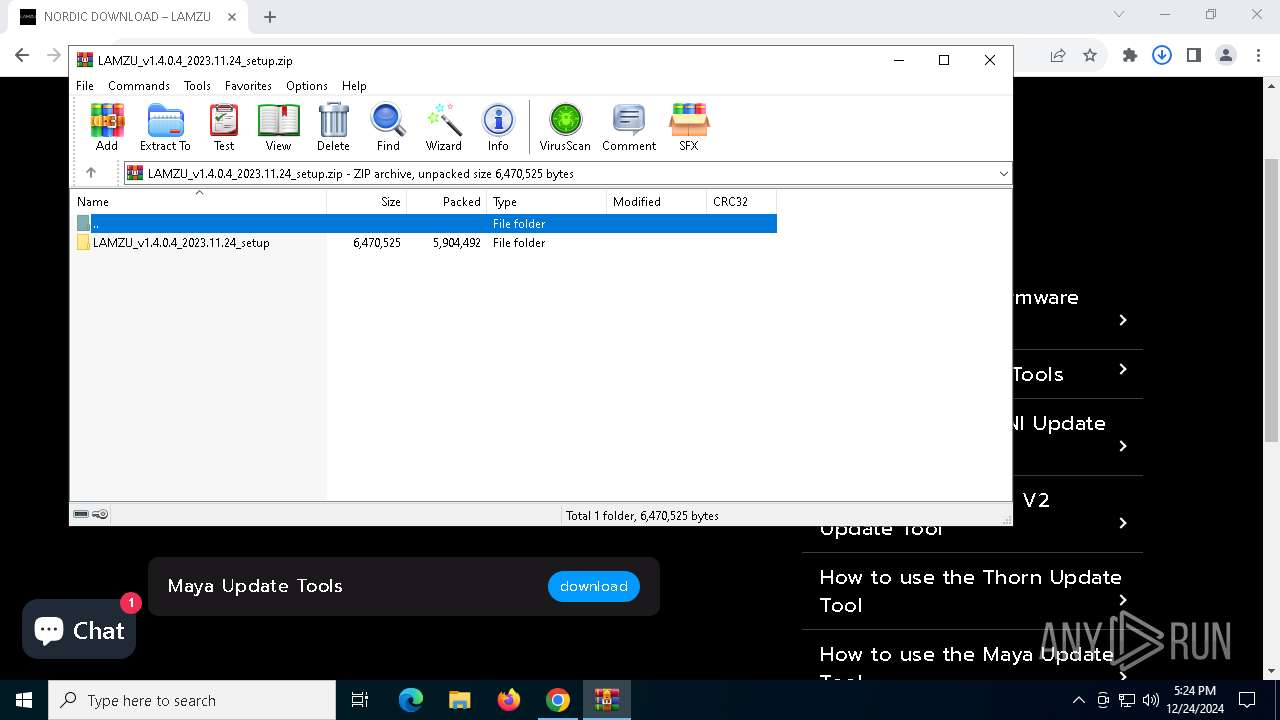The image size is (1280, 720).
Task: Expand the Update section chevron on webpage
Action: [1123, 446]
